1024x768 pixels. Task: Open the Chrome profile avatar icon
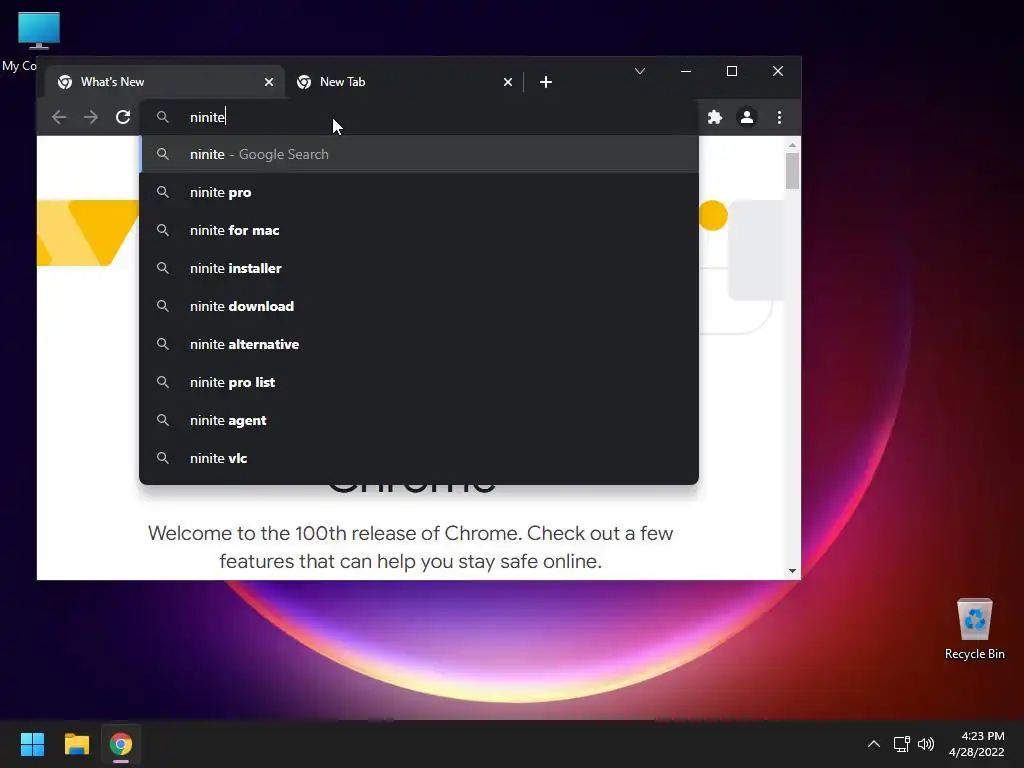point(746,117)
